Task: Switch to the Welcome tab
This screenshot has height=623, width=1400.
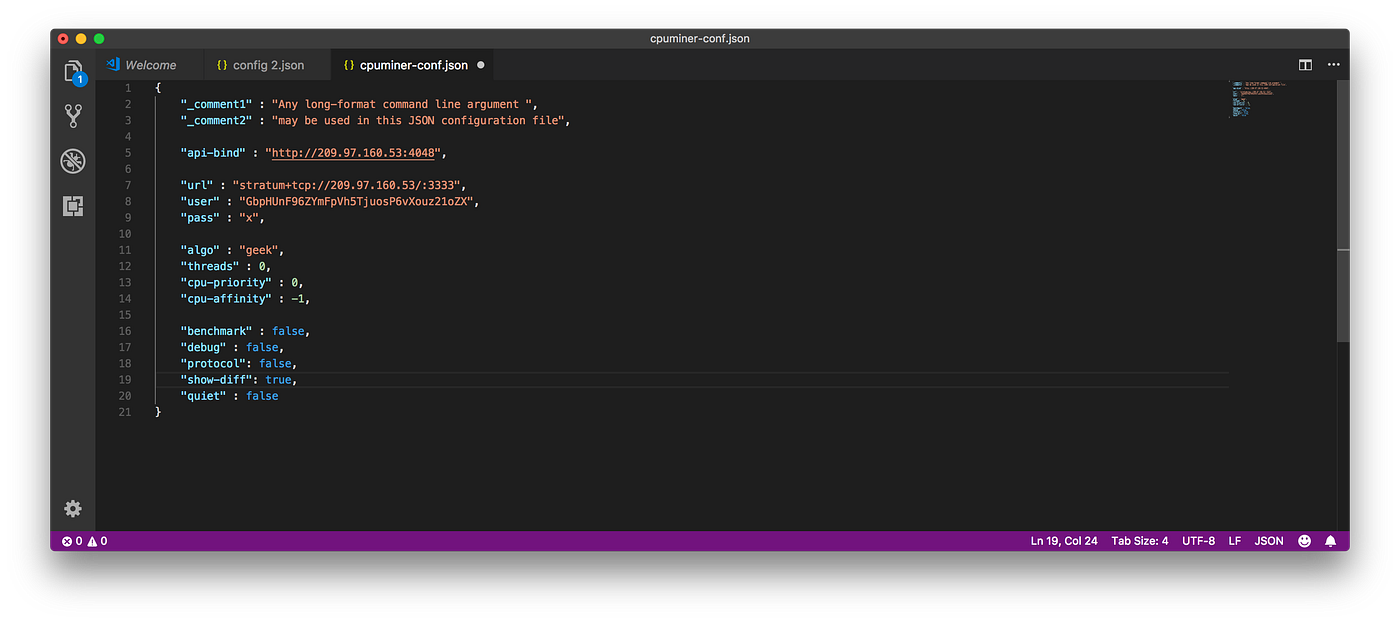Action: (x=150, y=65)
